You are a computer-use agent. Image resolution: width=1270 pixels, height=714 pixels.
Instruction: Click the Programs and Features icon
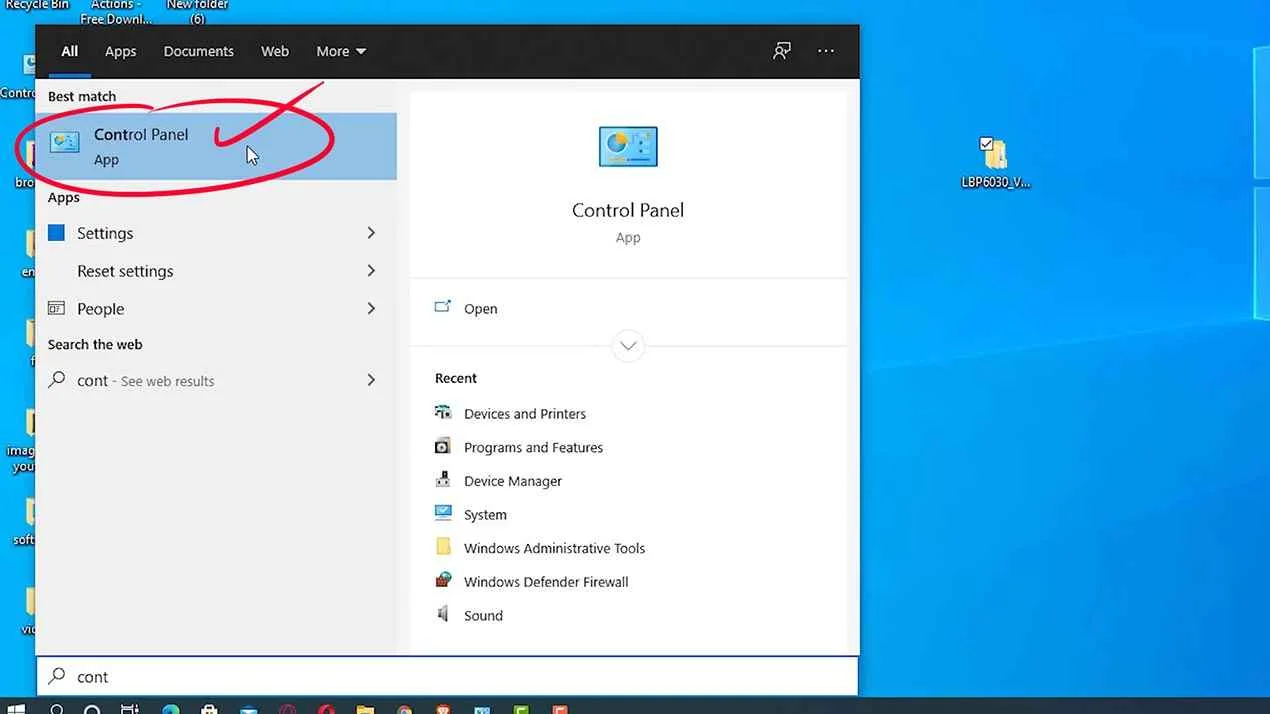(x=443, y=447)
